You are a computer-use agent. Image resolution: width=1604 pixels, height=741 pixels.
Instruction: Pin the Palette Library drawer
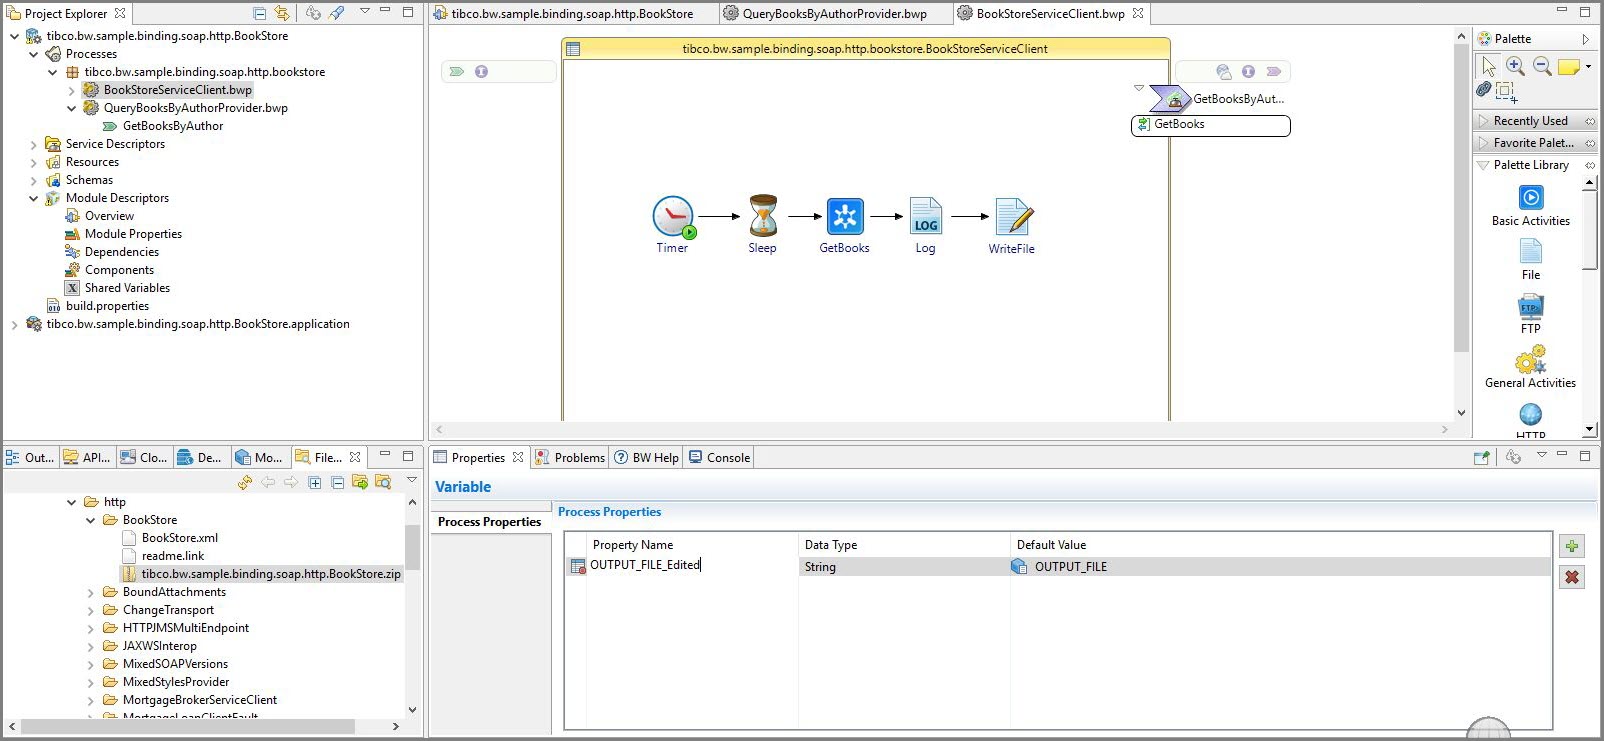click(x=1590, y=165)
